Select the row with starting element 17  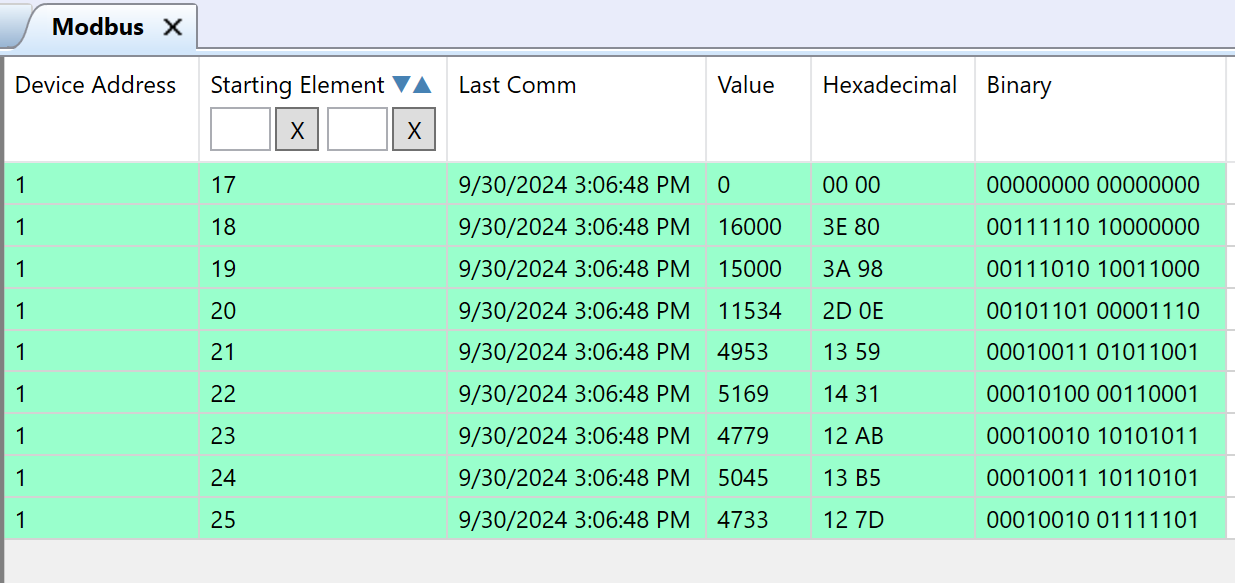tap(615, 184)
